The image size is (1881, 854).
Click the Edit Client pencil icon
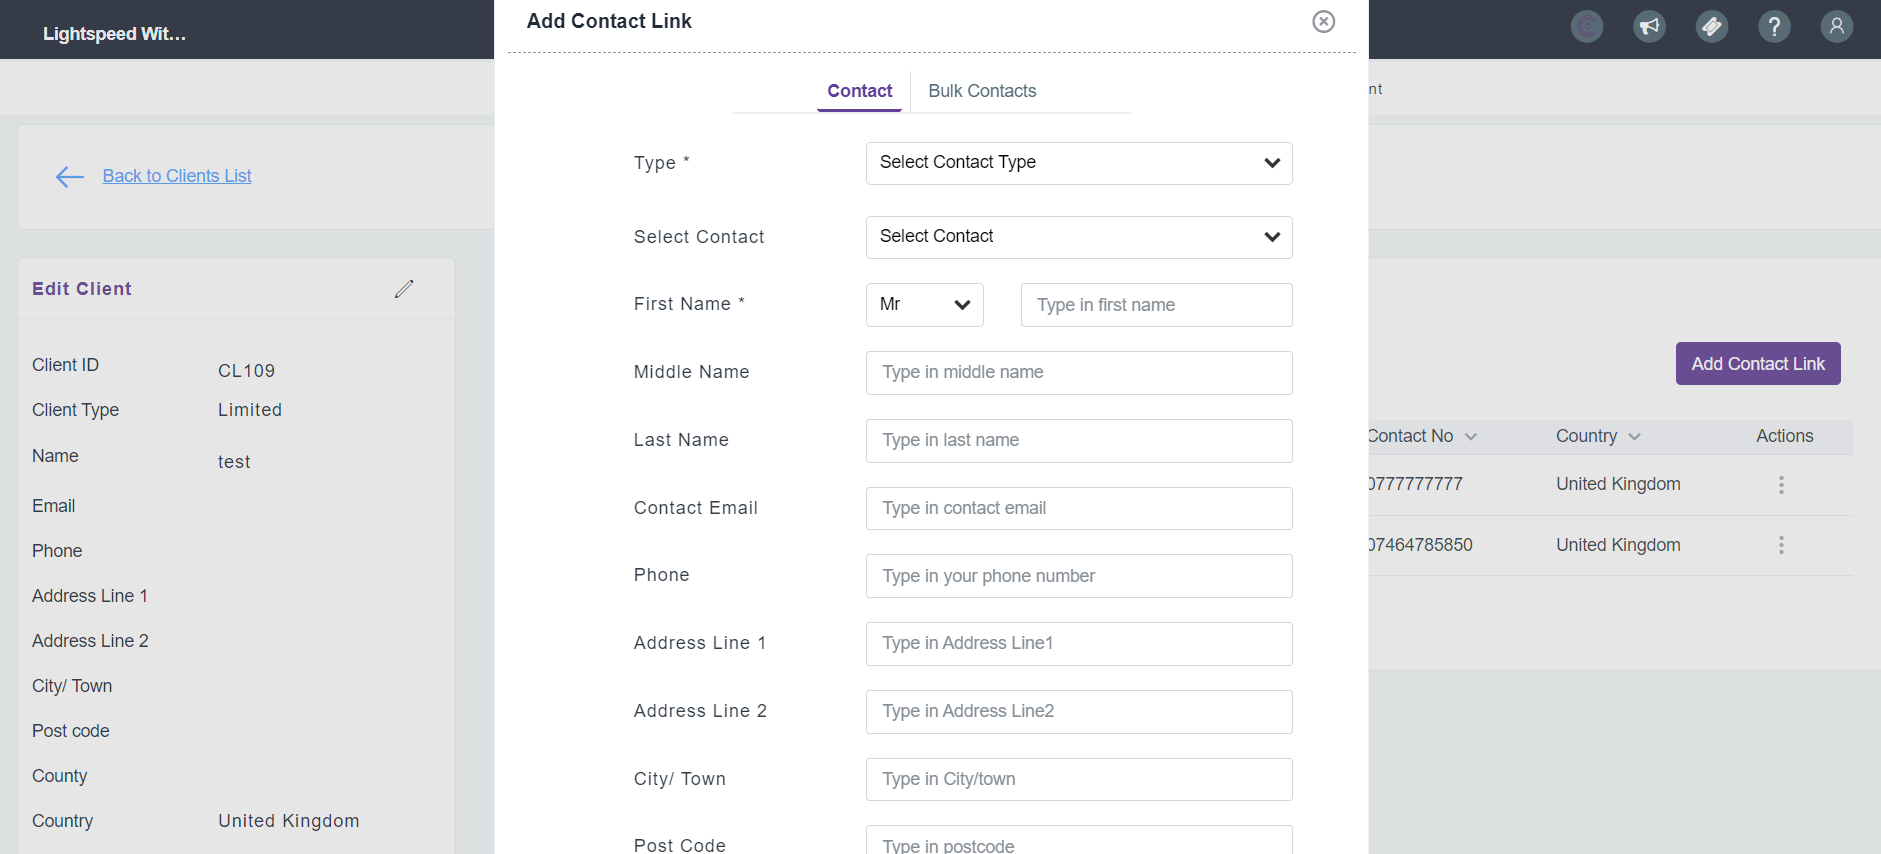click(x=404, y=289)
